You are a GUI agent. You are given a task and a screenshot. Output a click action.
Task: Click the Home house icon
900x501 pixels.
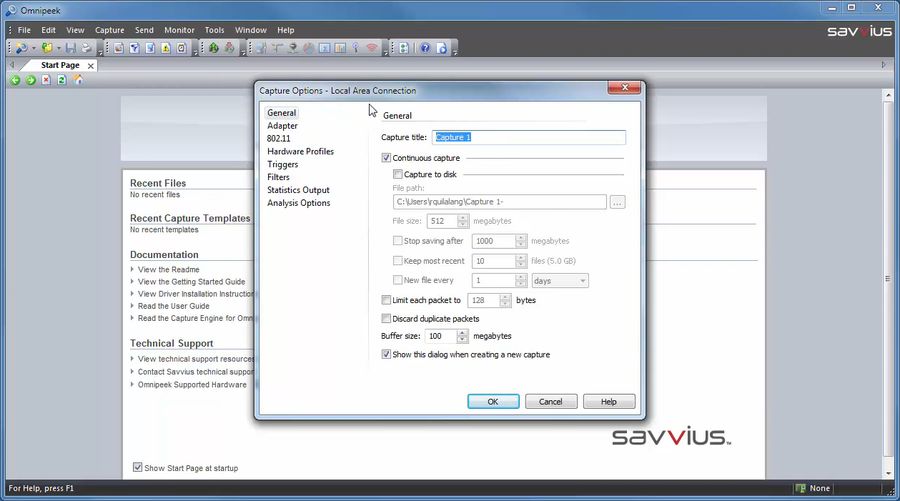77,80
